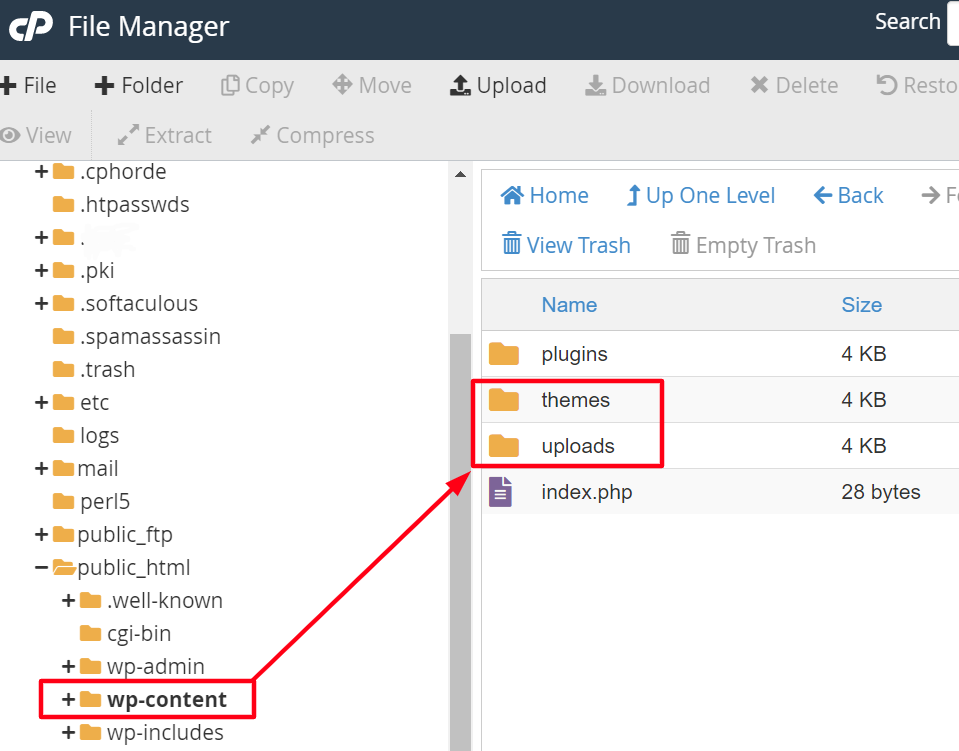Click the index.php file name
Viewport: 959px width, 751px height.
587,492
